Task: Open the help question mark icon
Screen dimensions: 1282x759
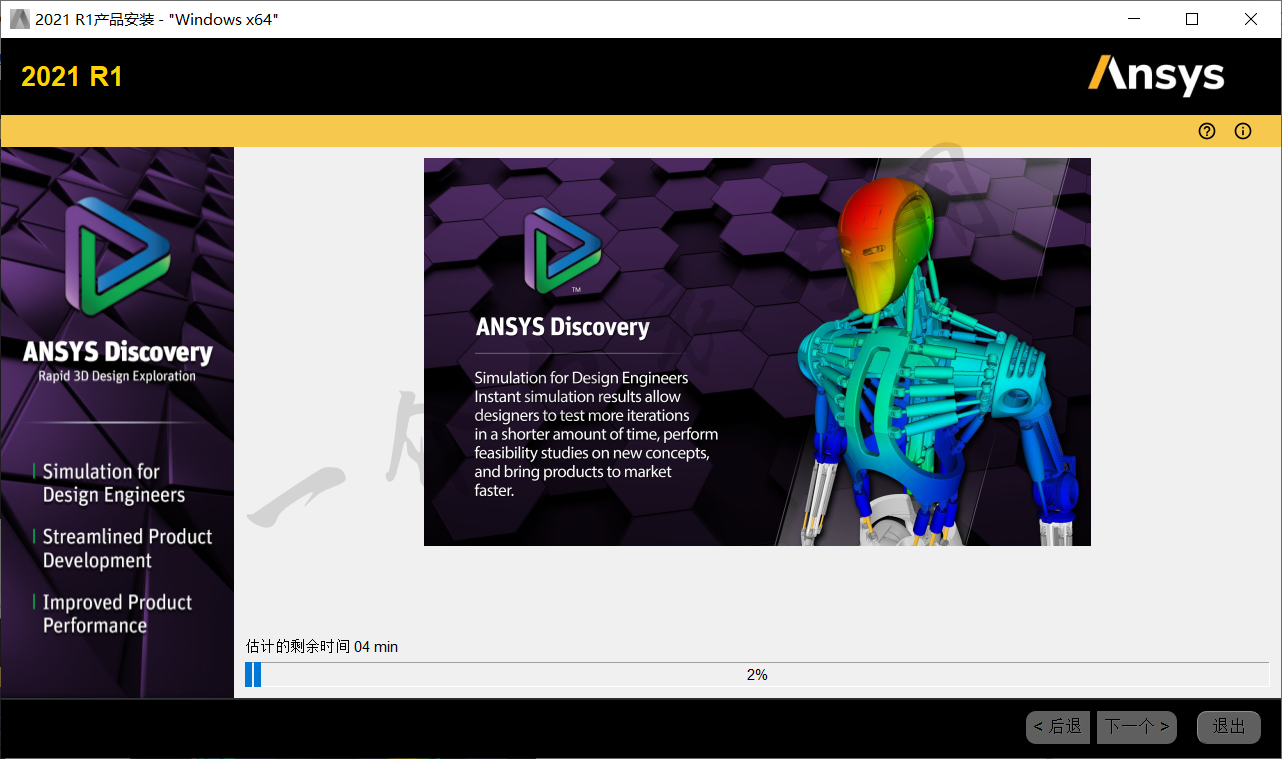Action: point(1207,131)
